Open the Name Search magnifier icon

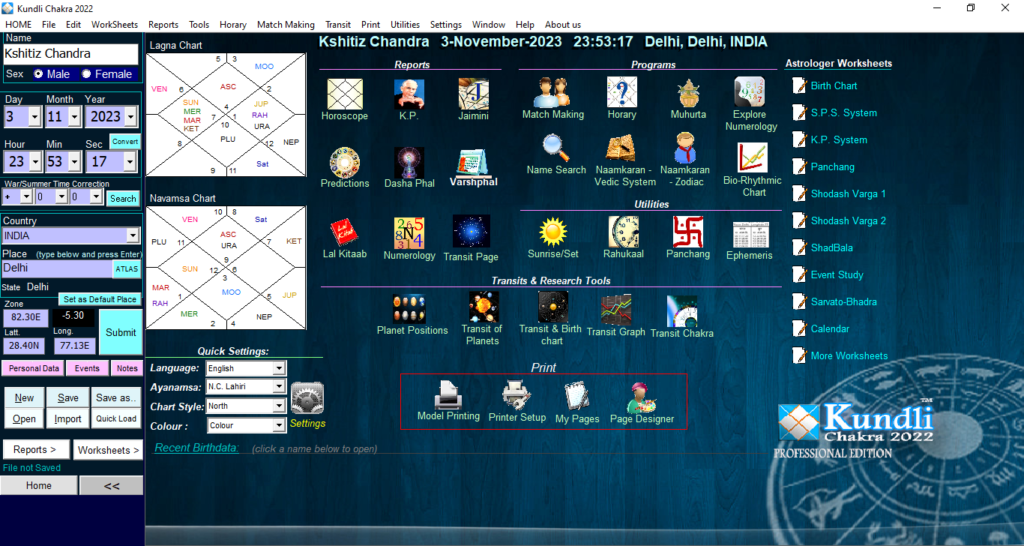pyautogui.click(x=556, y=148)
